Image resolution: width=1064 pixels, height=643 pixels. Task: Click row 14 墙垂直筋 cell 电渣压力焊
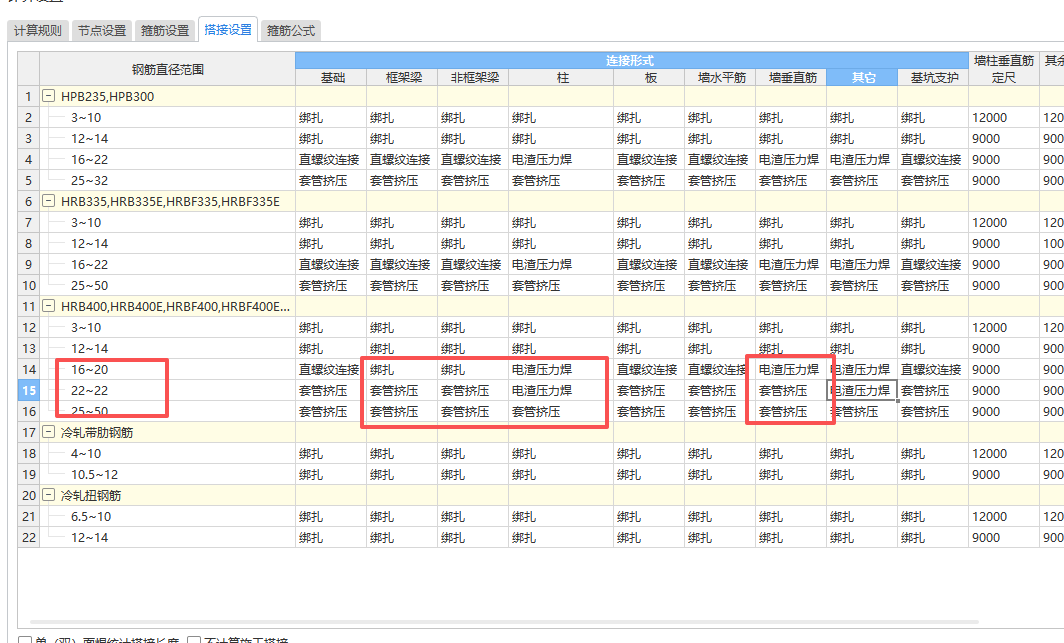(791, 370)
